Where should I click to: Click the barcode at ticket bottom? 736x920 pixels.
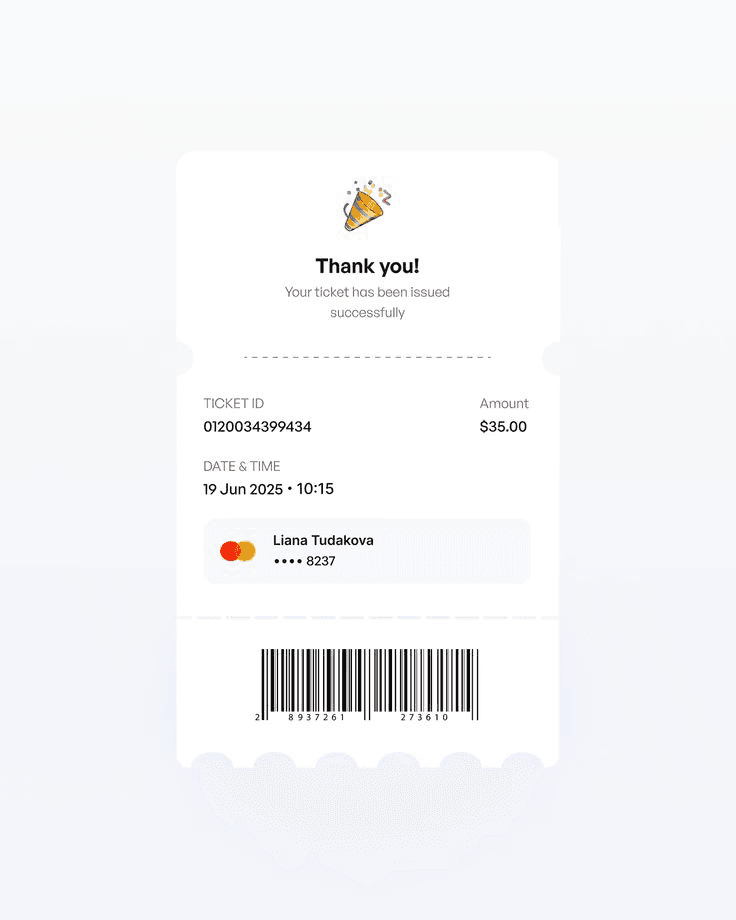369,685
